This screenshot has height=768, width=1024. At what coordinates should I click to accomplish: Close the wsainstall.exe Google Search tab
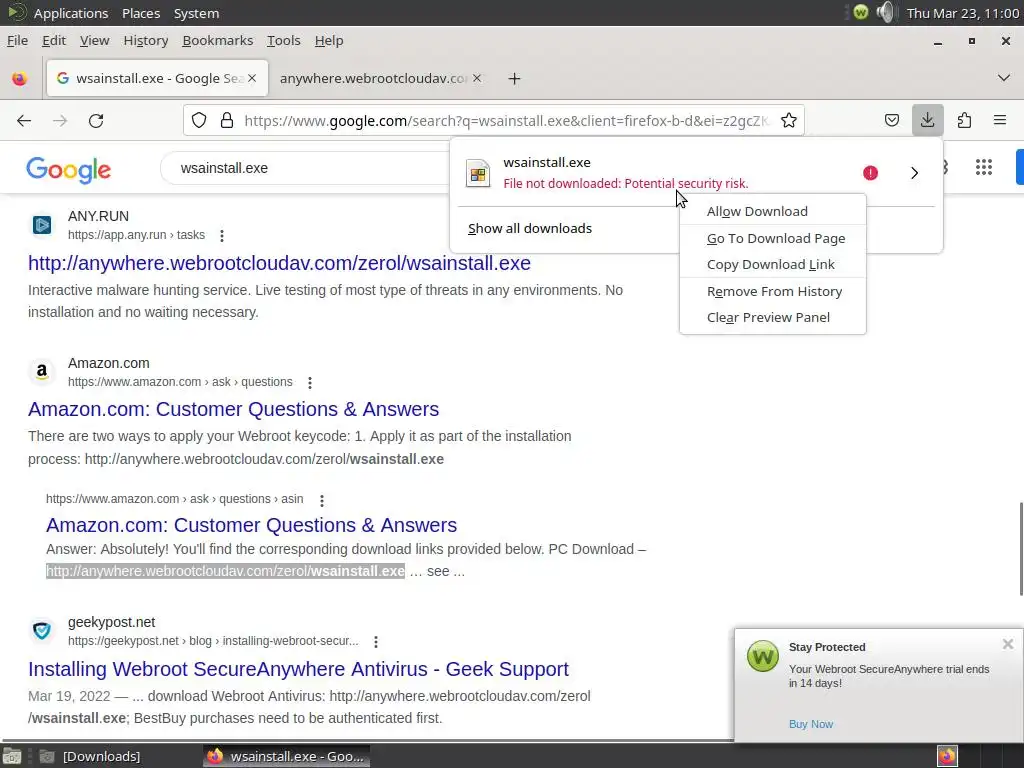(252, 78)
